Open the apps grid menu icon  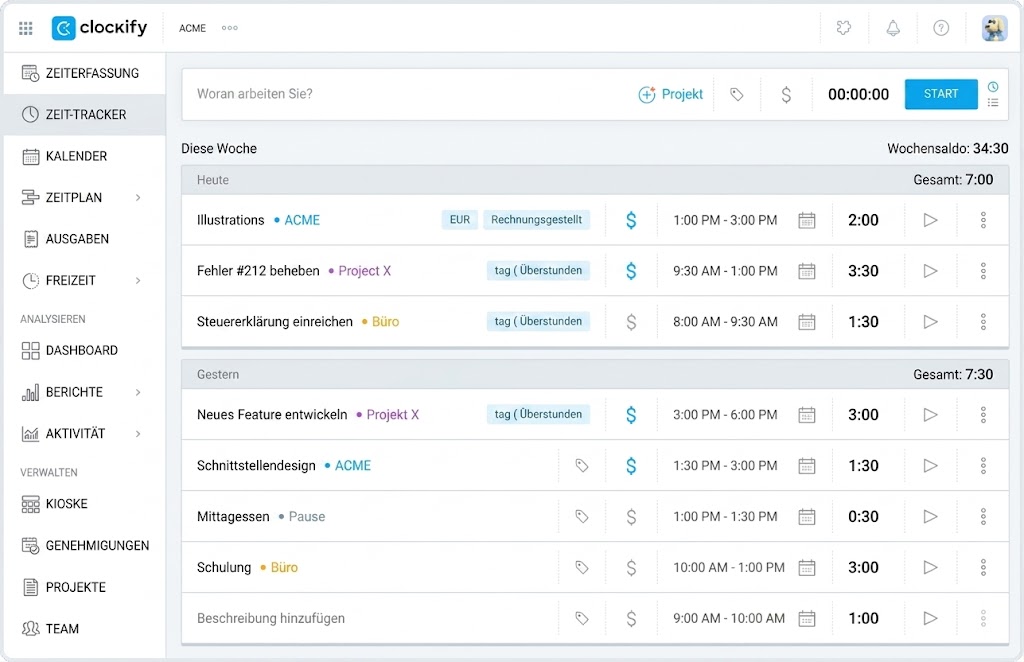(26, 28)
